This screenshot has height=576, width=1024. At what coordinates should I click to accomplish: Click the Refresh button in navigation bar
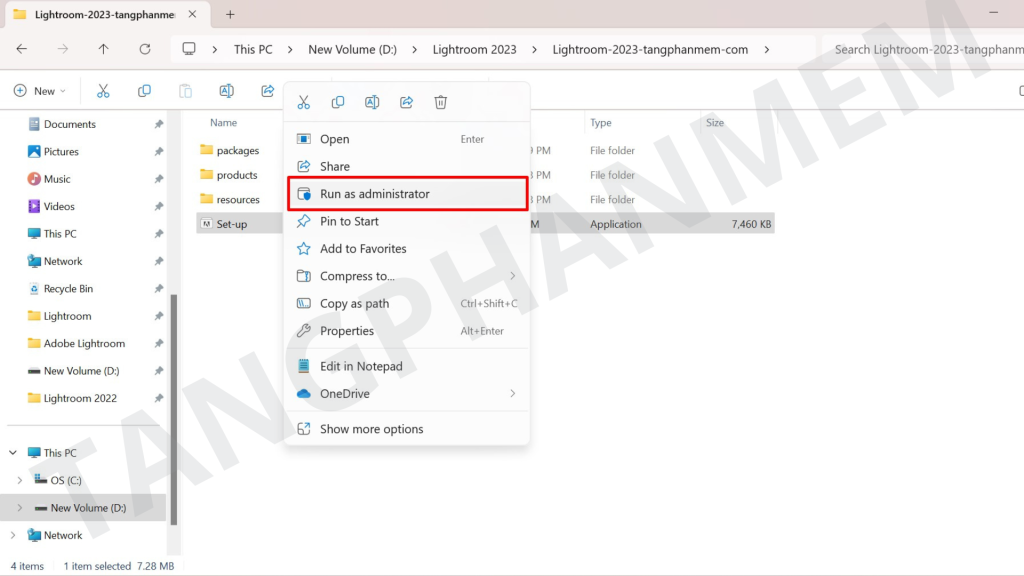pos(145,49)
